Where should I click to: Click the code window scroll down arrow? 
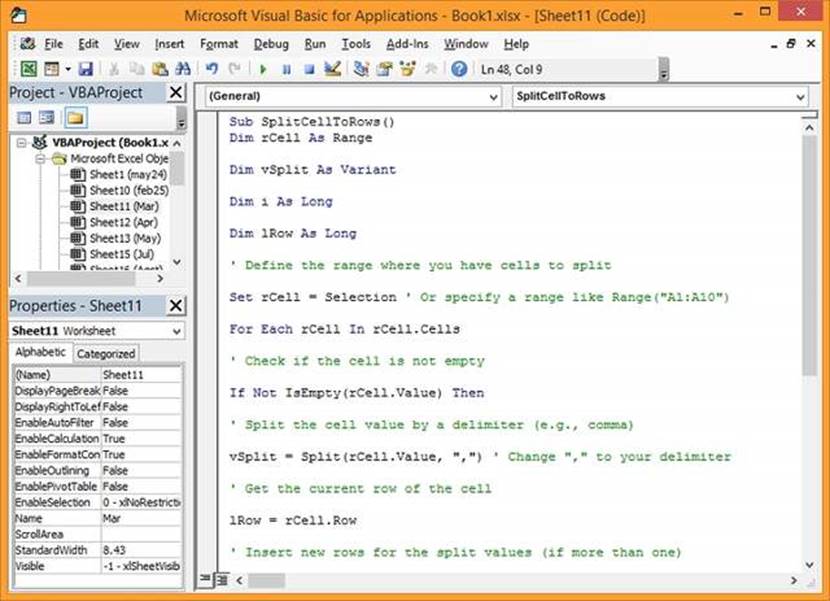(809, 564)
